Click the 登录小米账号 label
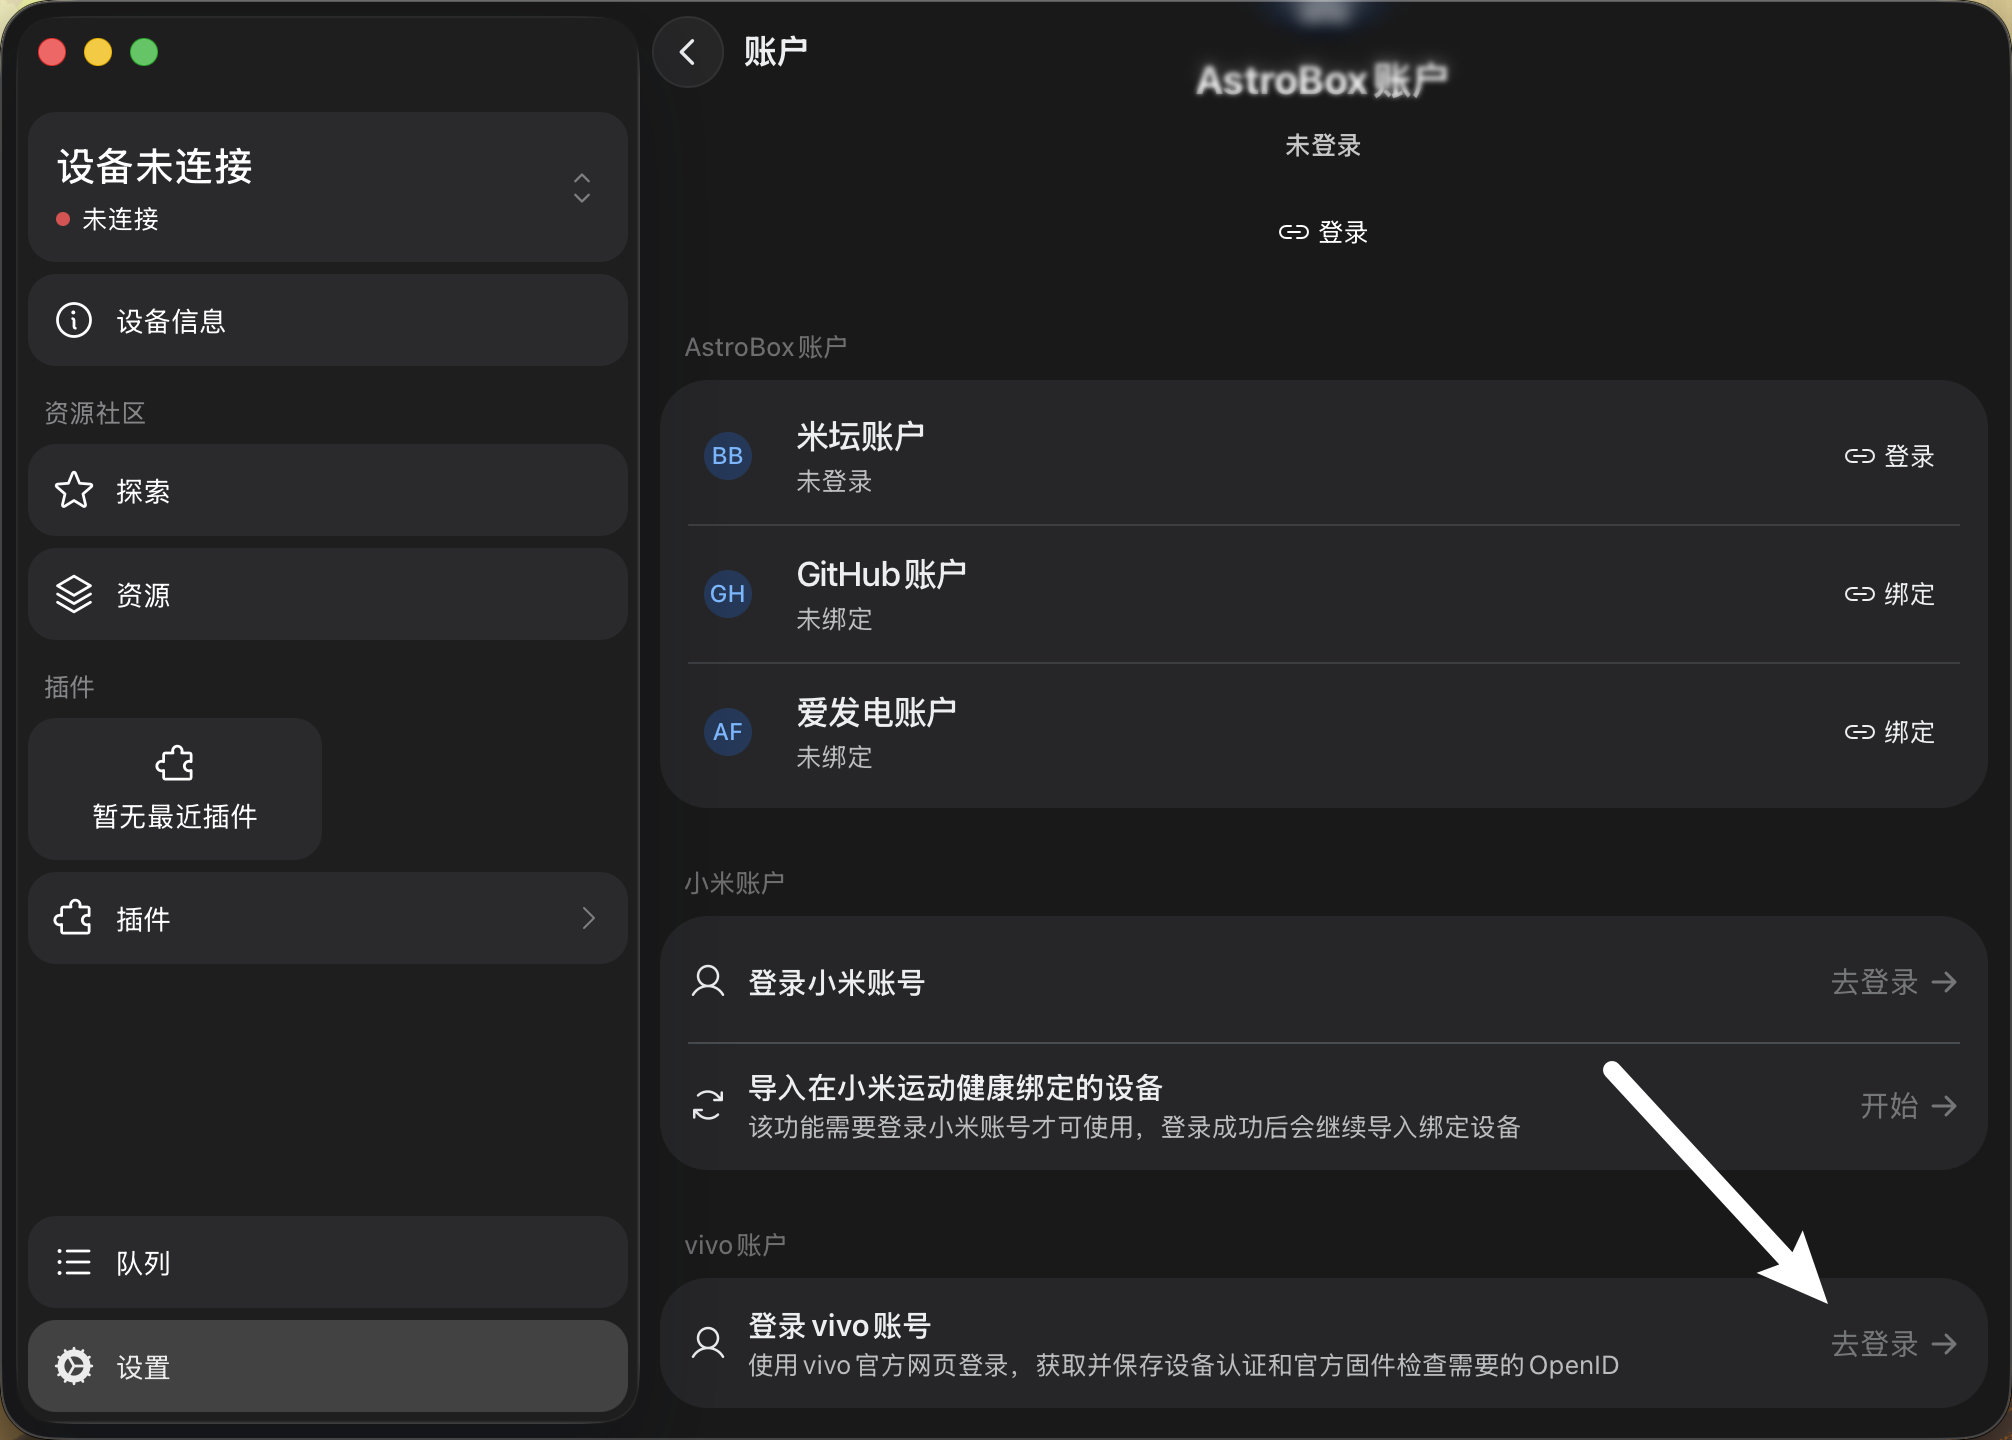 [x=836, y=982]
